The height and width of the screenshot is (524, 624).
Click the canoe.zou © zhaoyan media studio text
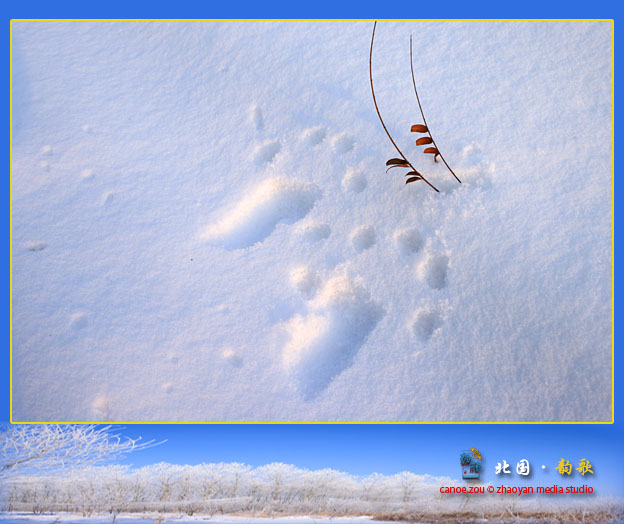(x=516, y=489)
